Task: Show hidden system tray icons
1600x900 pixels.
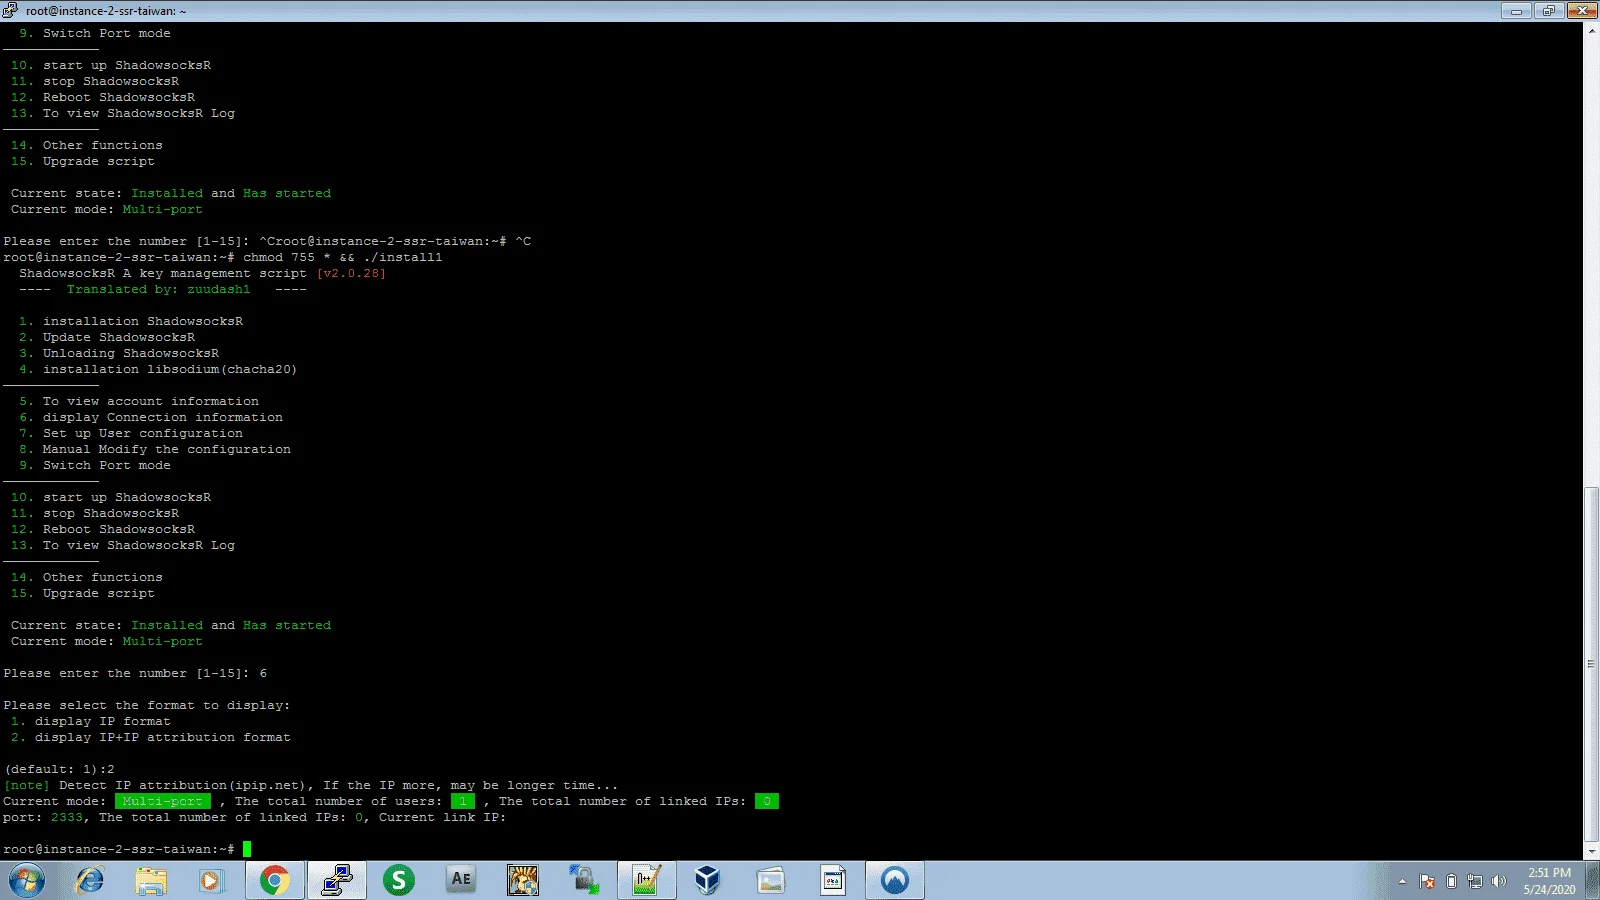Action: click(x=1402, y=882)
